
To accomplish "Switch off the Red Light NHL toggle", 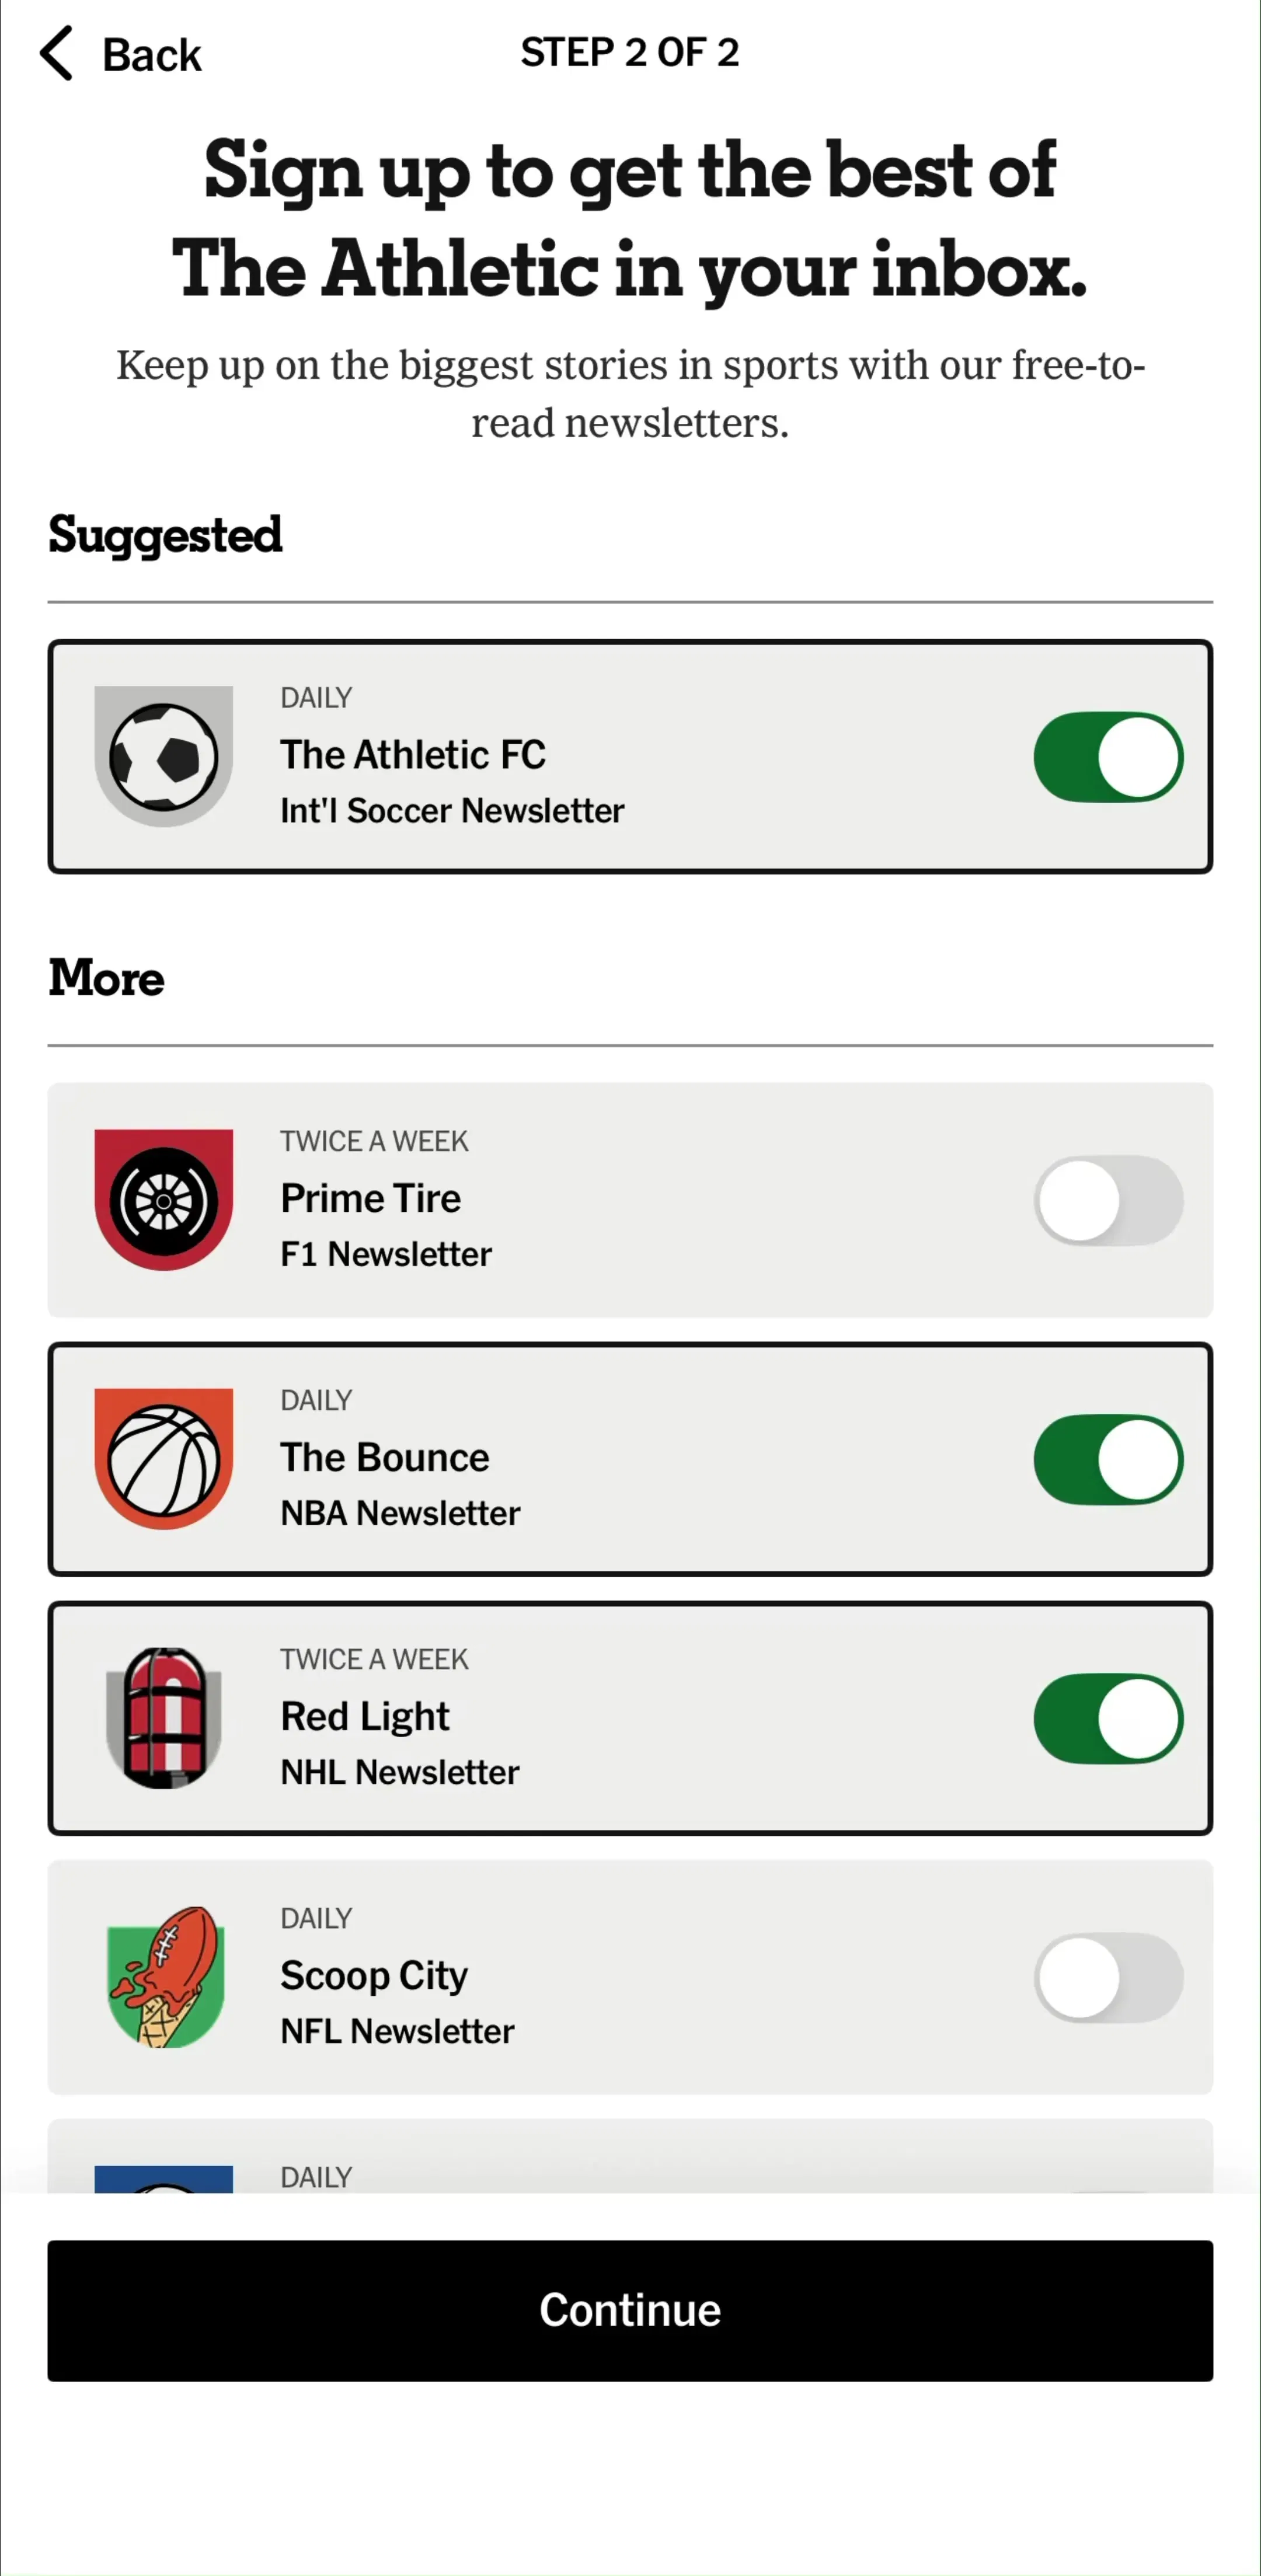I will pos(1108,1719).
